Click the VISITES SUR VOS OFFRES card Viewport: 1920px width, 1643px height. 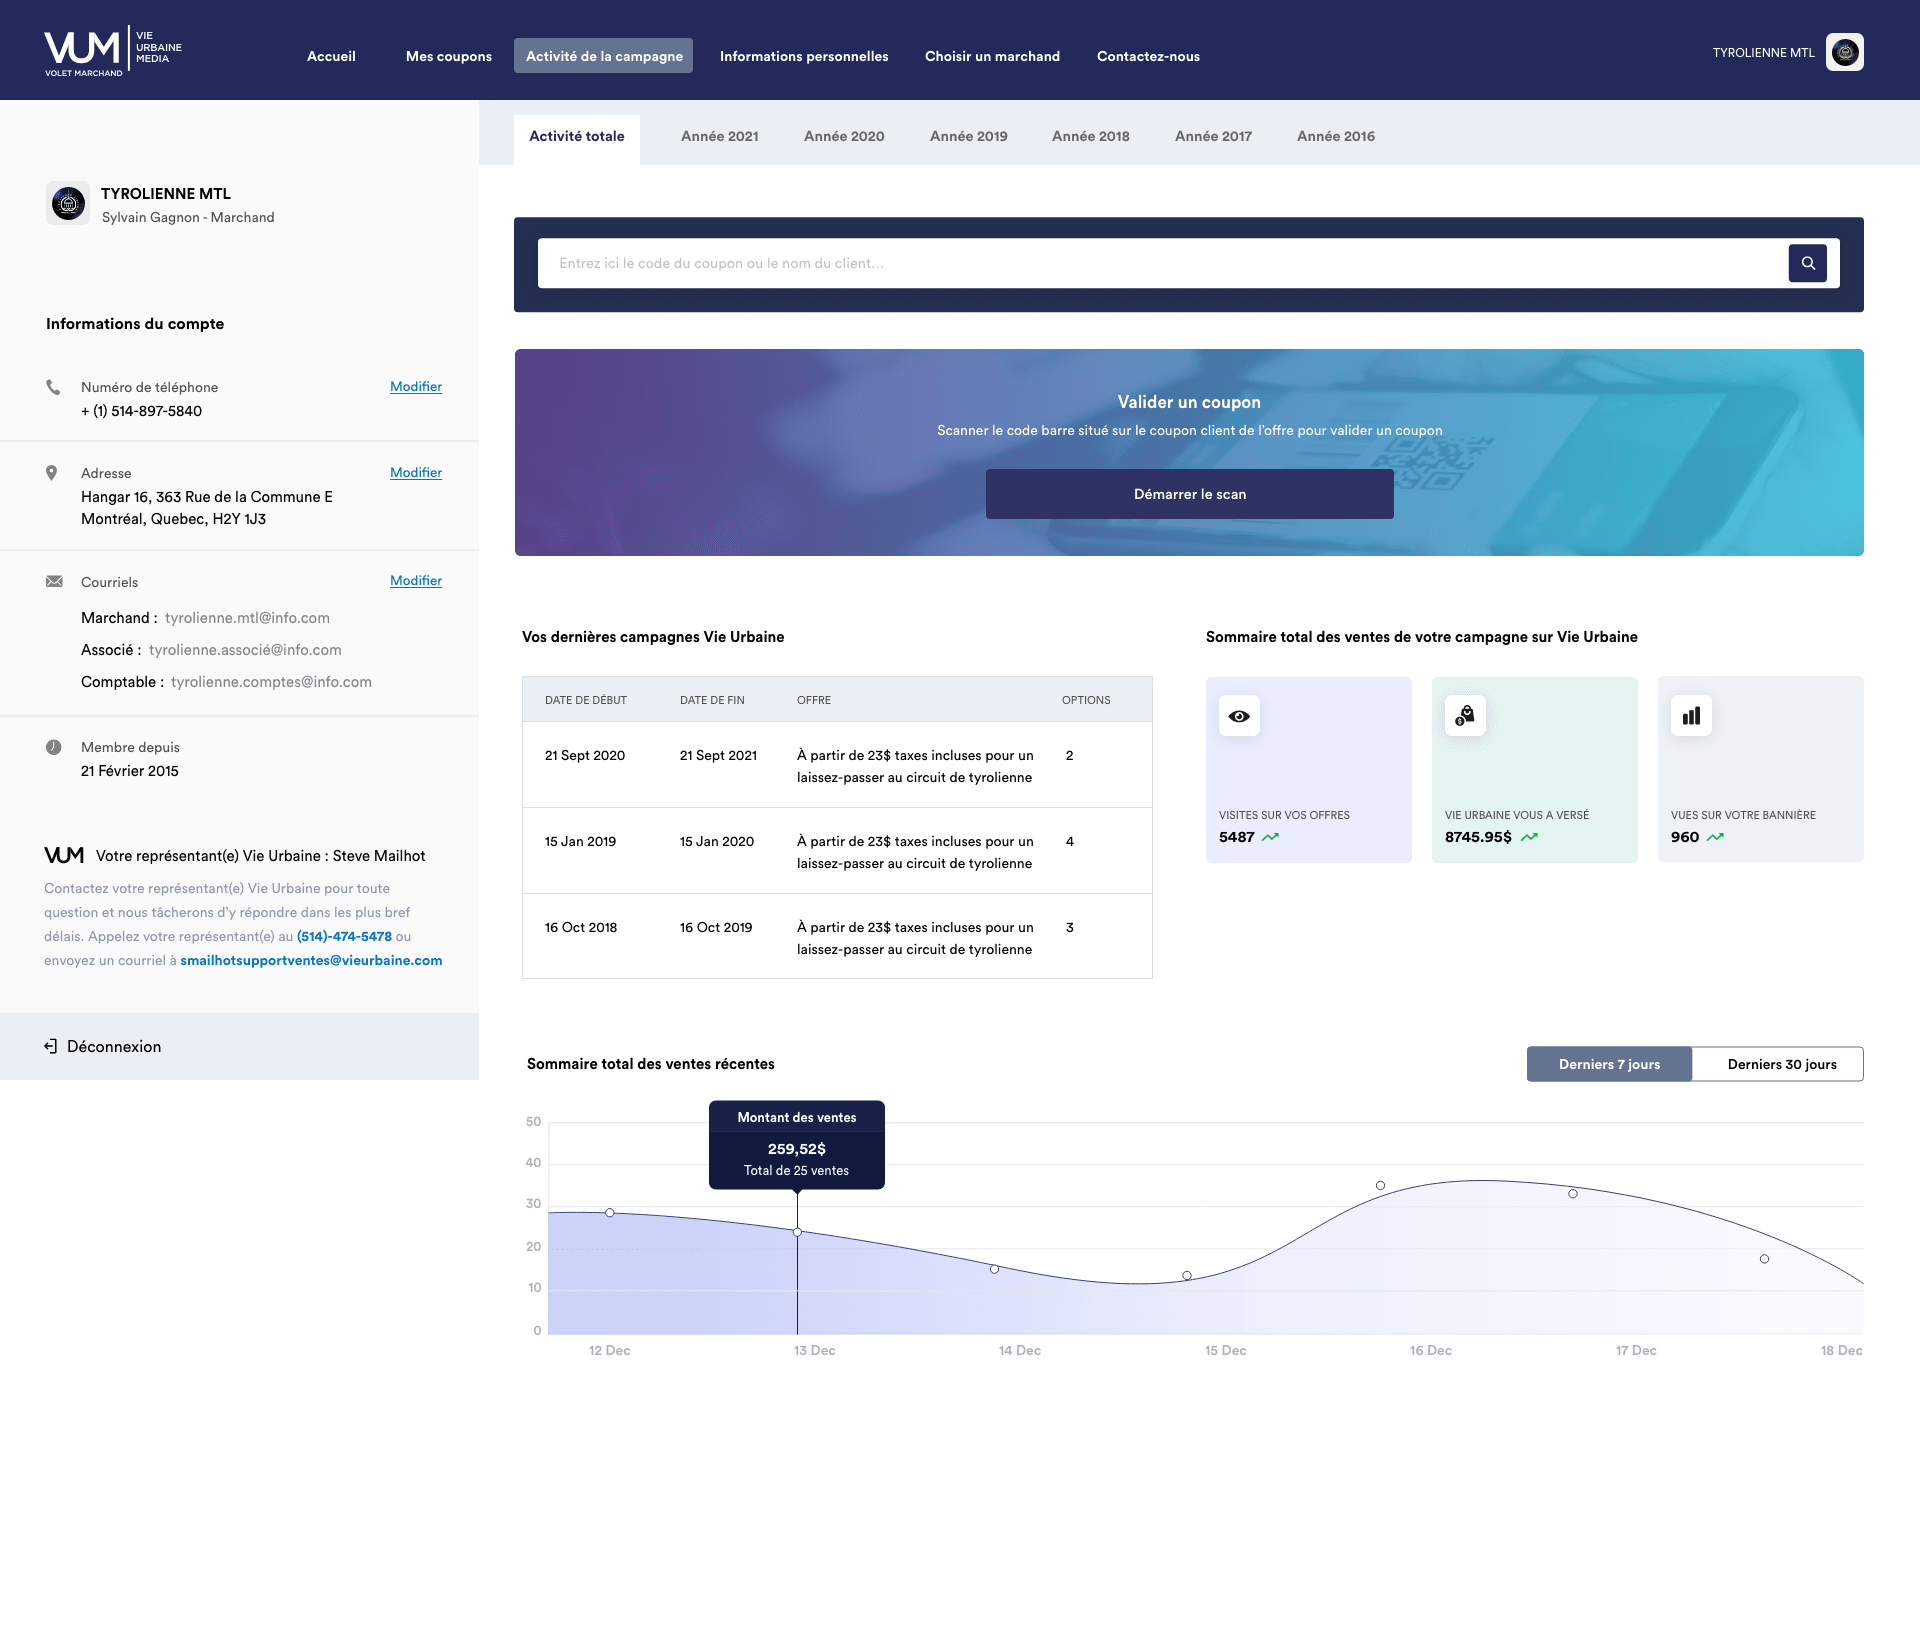(x=1309, y=770)
